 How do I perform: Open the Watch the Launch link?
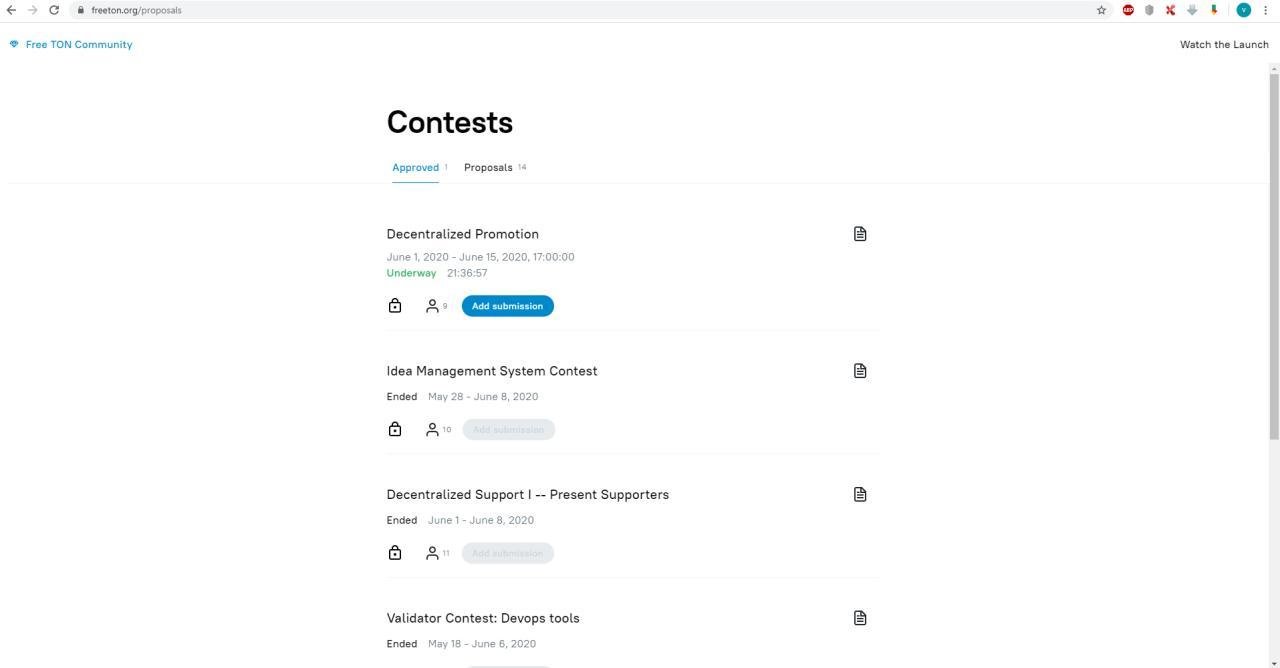pos(1224,45)
